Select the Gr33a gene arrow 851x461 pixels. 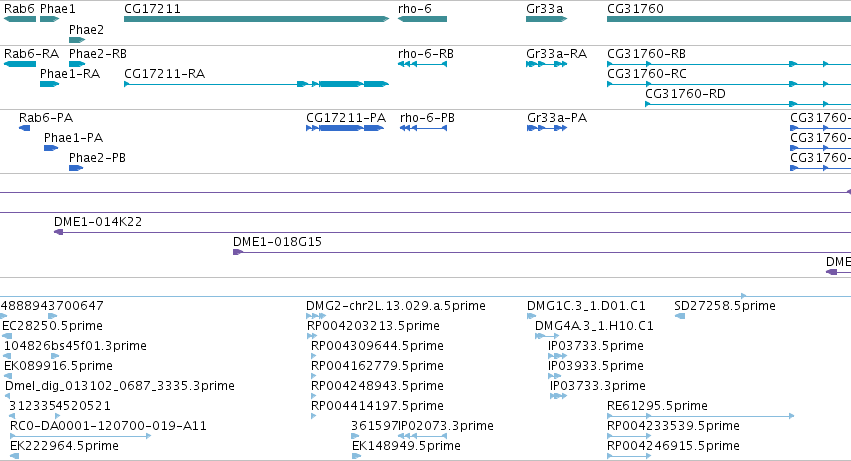point(547,19)
